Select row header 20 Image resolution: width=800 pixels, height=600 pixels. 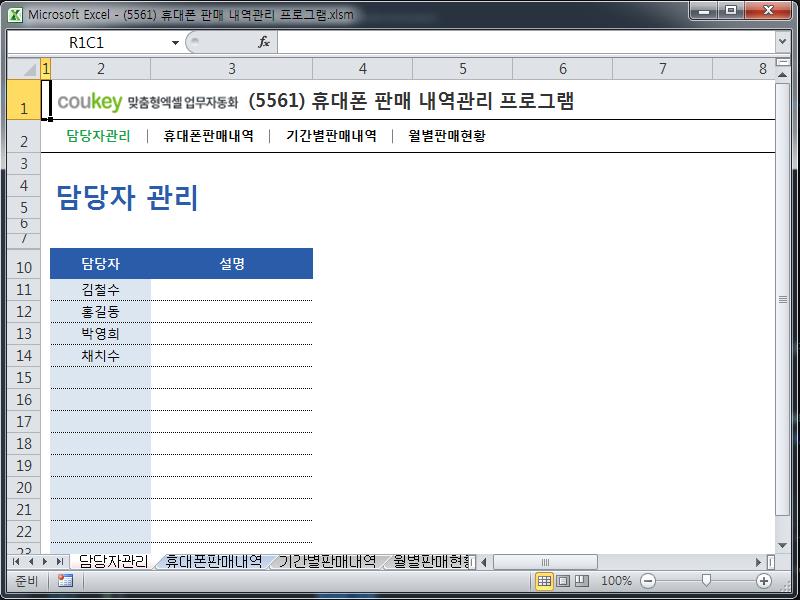[x=24, y=488]
